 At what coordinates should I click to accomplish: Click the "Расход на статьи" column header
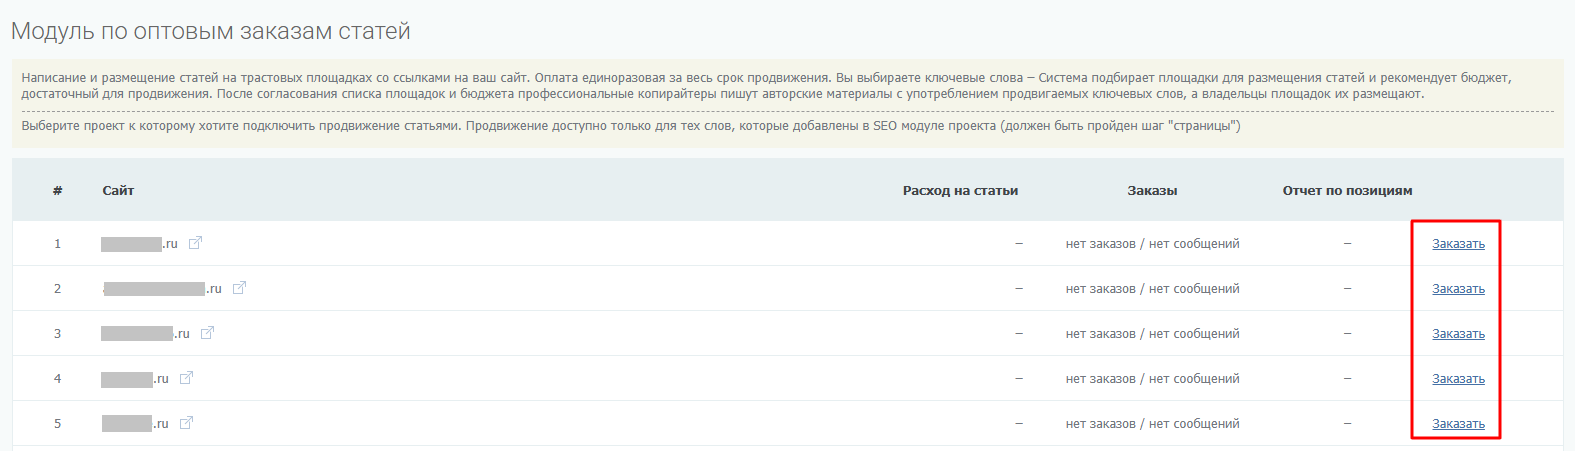[960, 191]
